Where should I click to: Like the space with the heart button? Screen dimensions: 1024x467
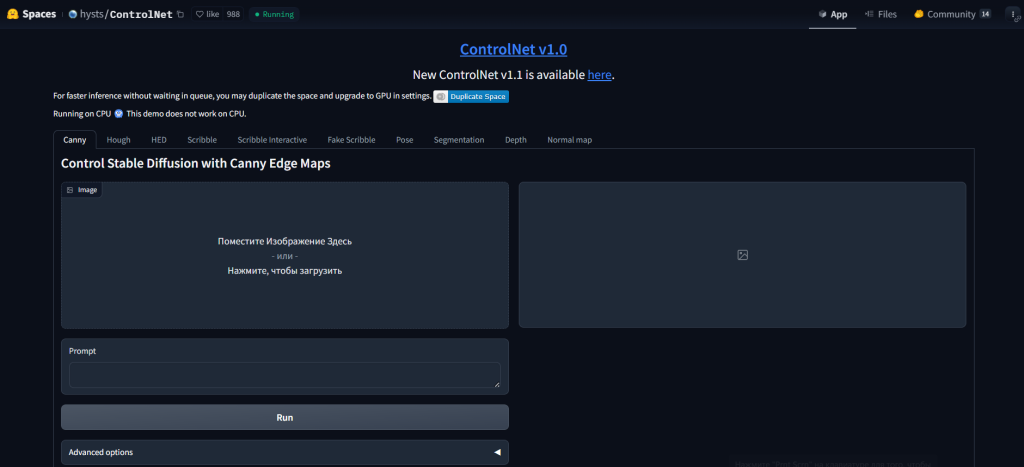pos(208,15)
